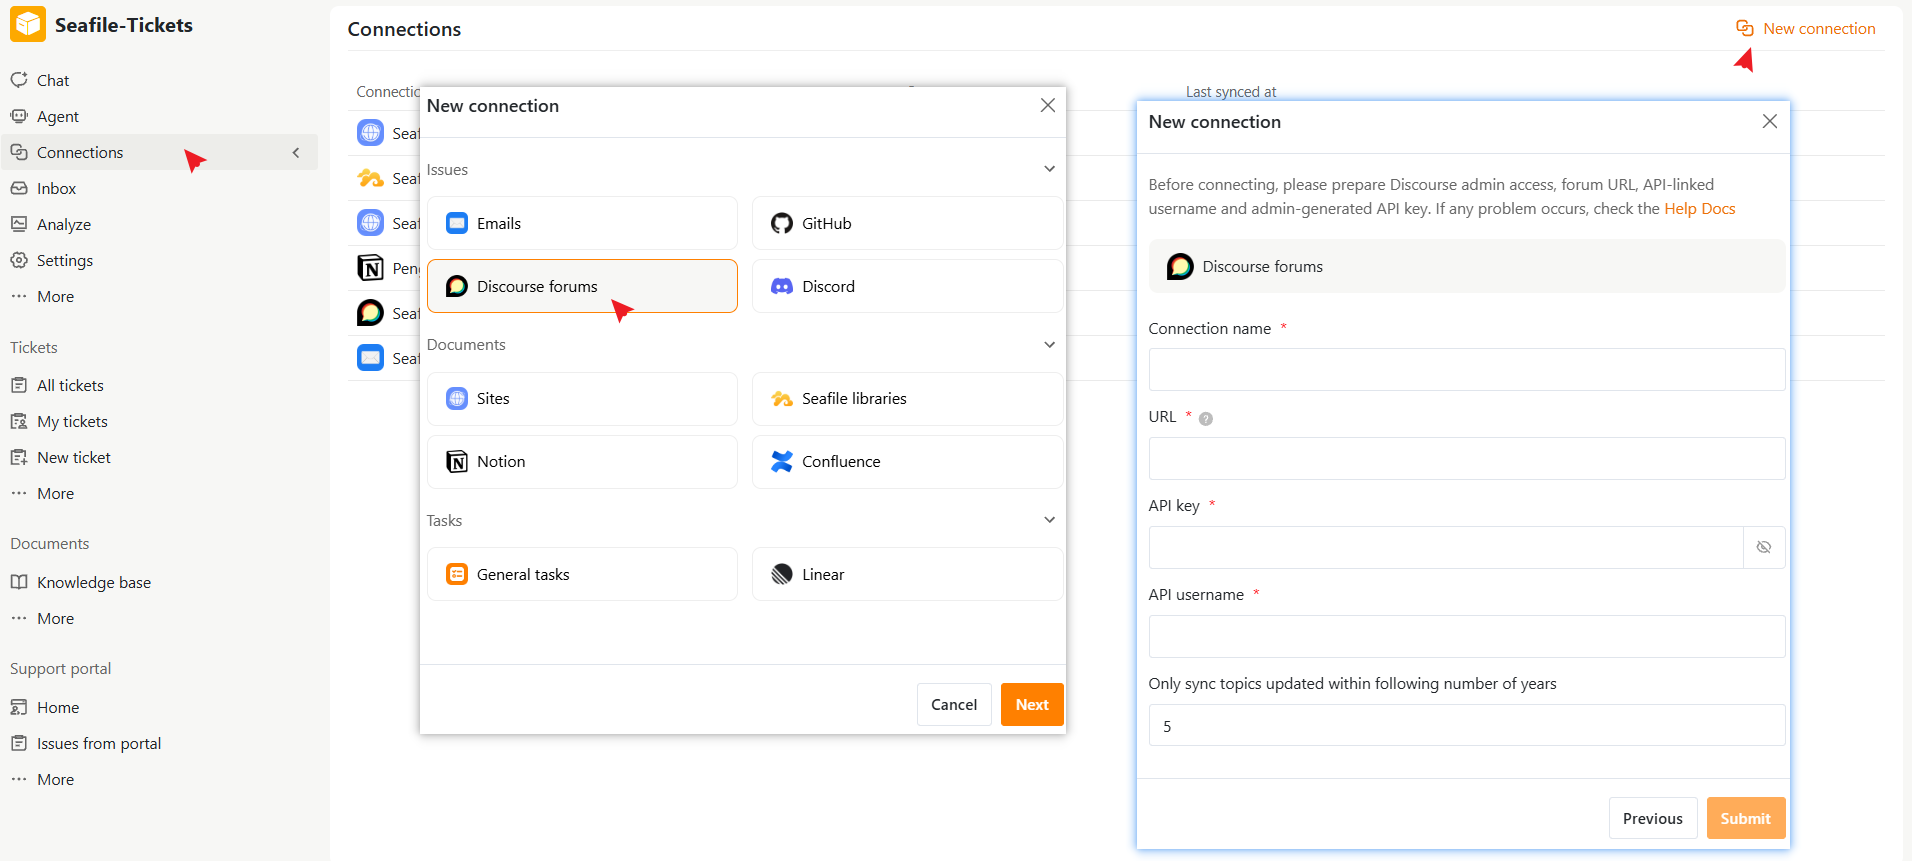Click the Discourse forums icon in the form header

(1180, 266)
